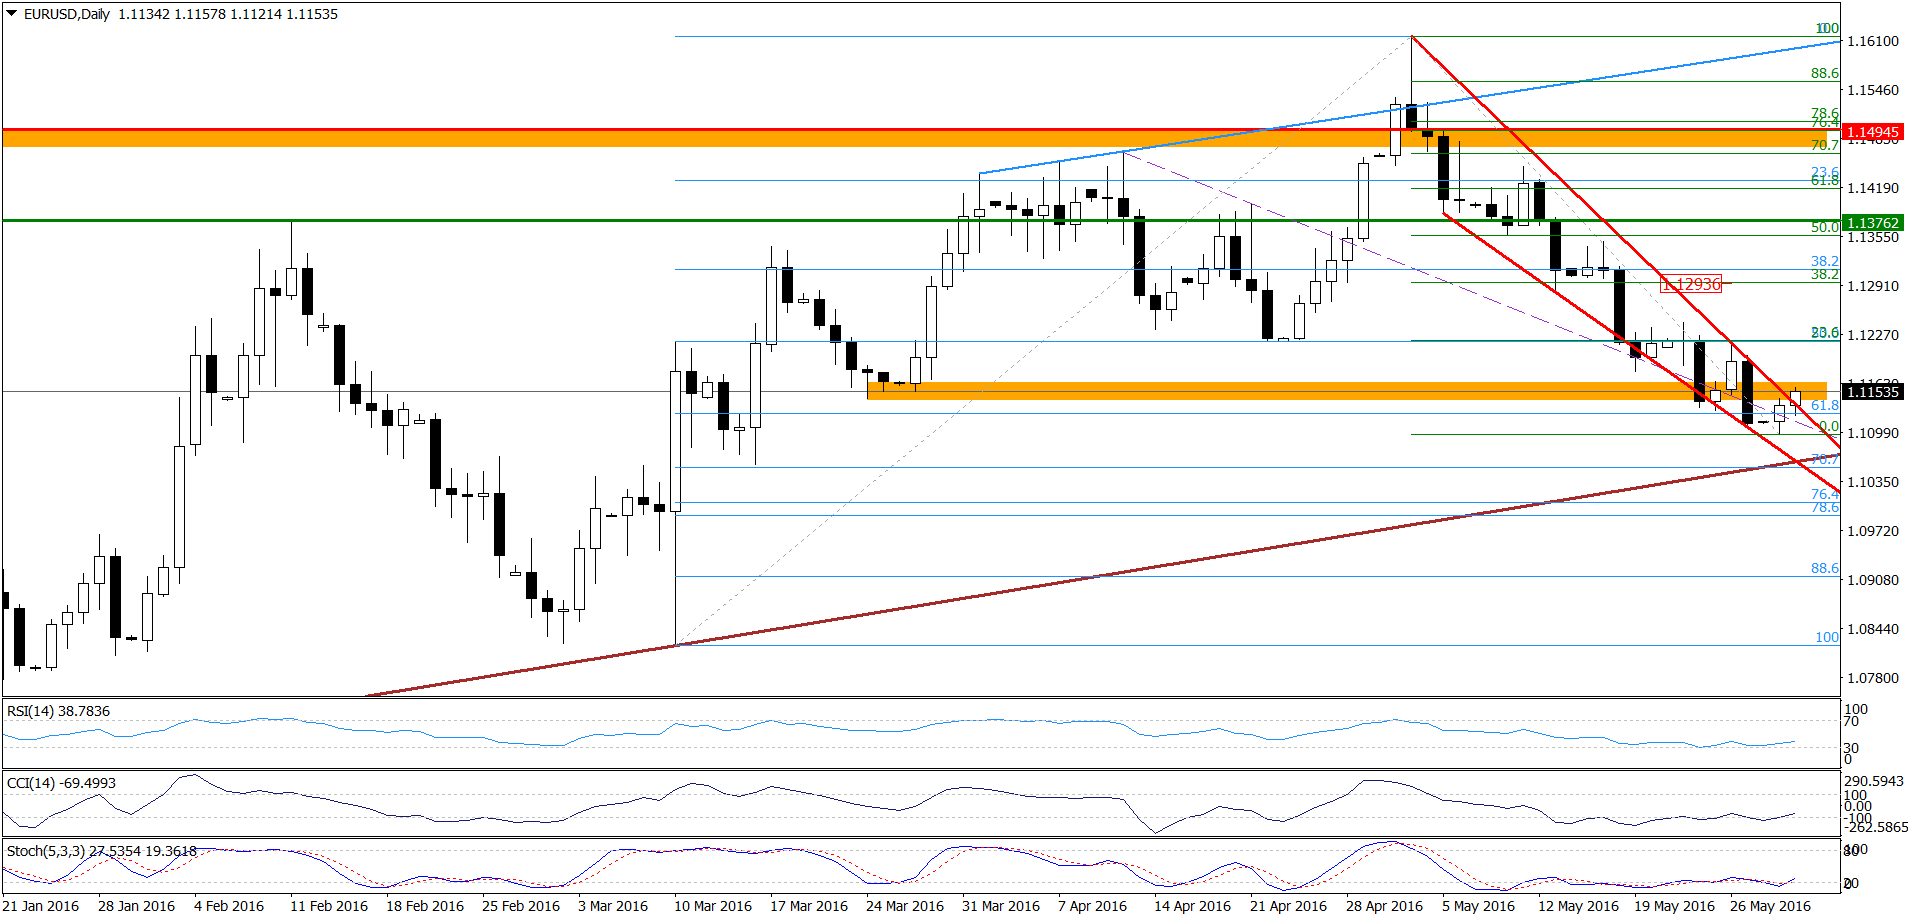
Task: Click the 21 Jan 2016 date label
Action: point(40,906)
